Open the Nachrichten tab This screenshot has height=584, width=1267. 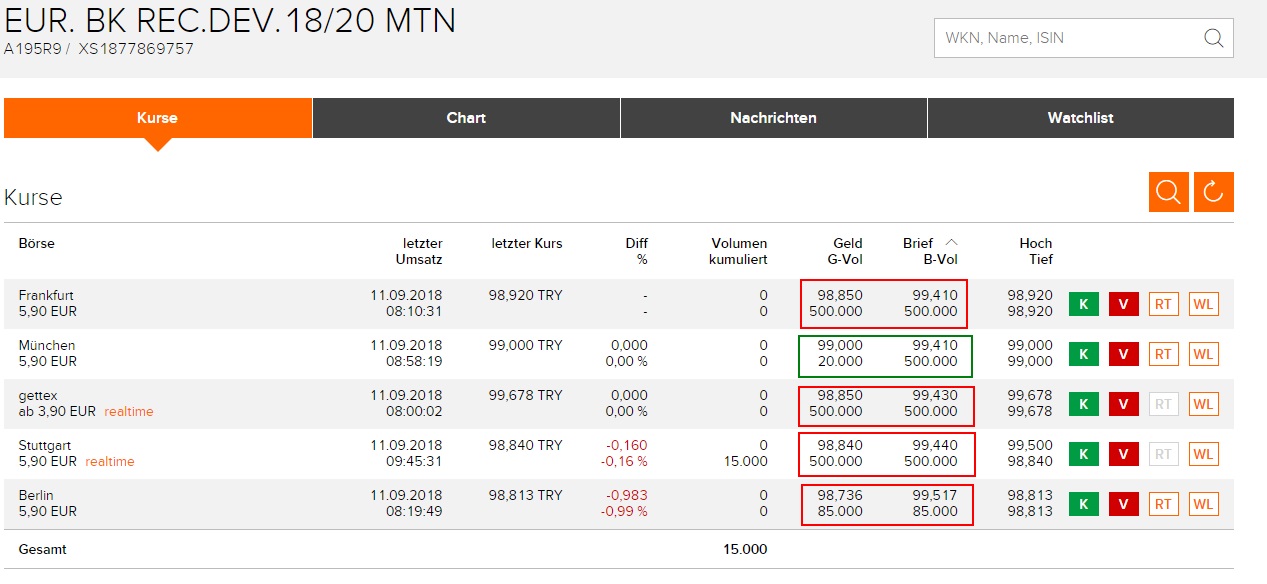point(773,118)
